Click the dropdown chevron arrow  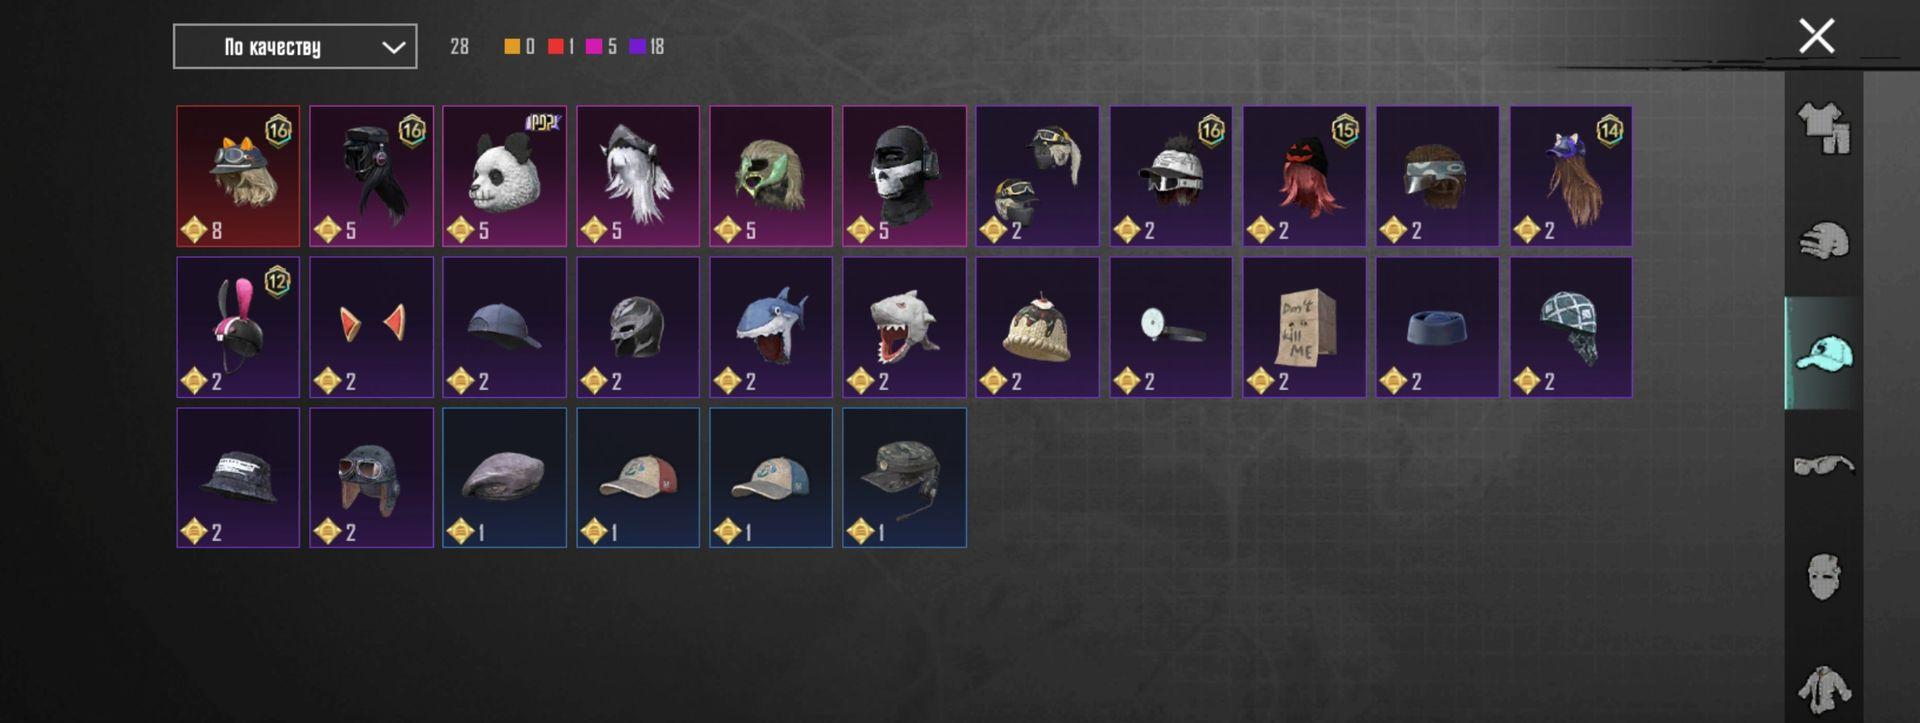tap(394, 47)
